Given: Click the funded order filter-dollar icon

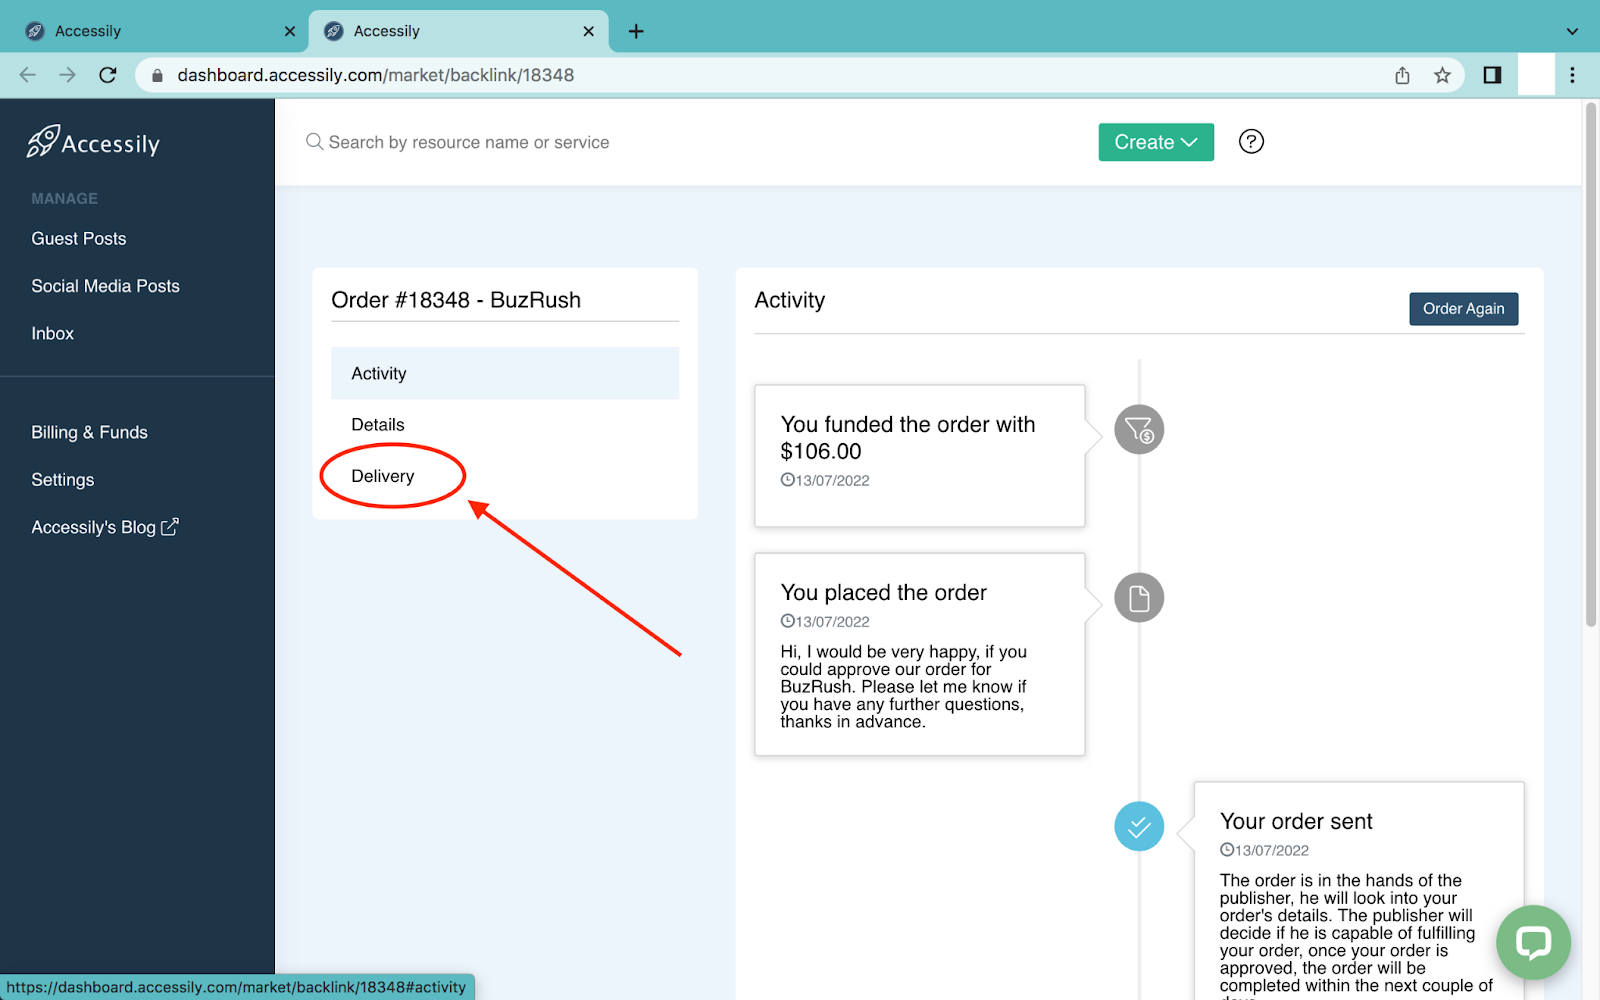Looking at the screenshot, I should (x=1139, y=430).
